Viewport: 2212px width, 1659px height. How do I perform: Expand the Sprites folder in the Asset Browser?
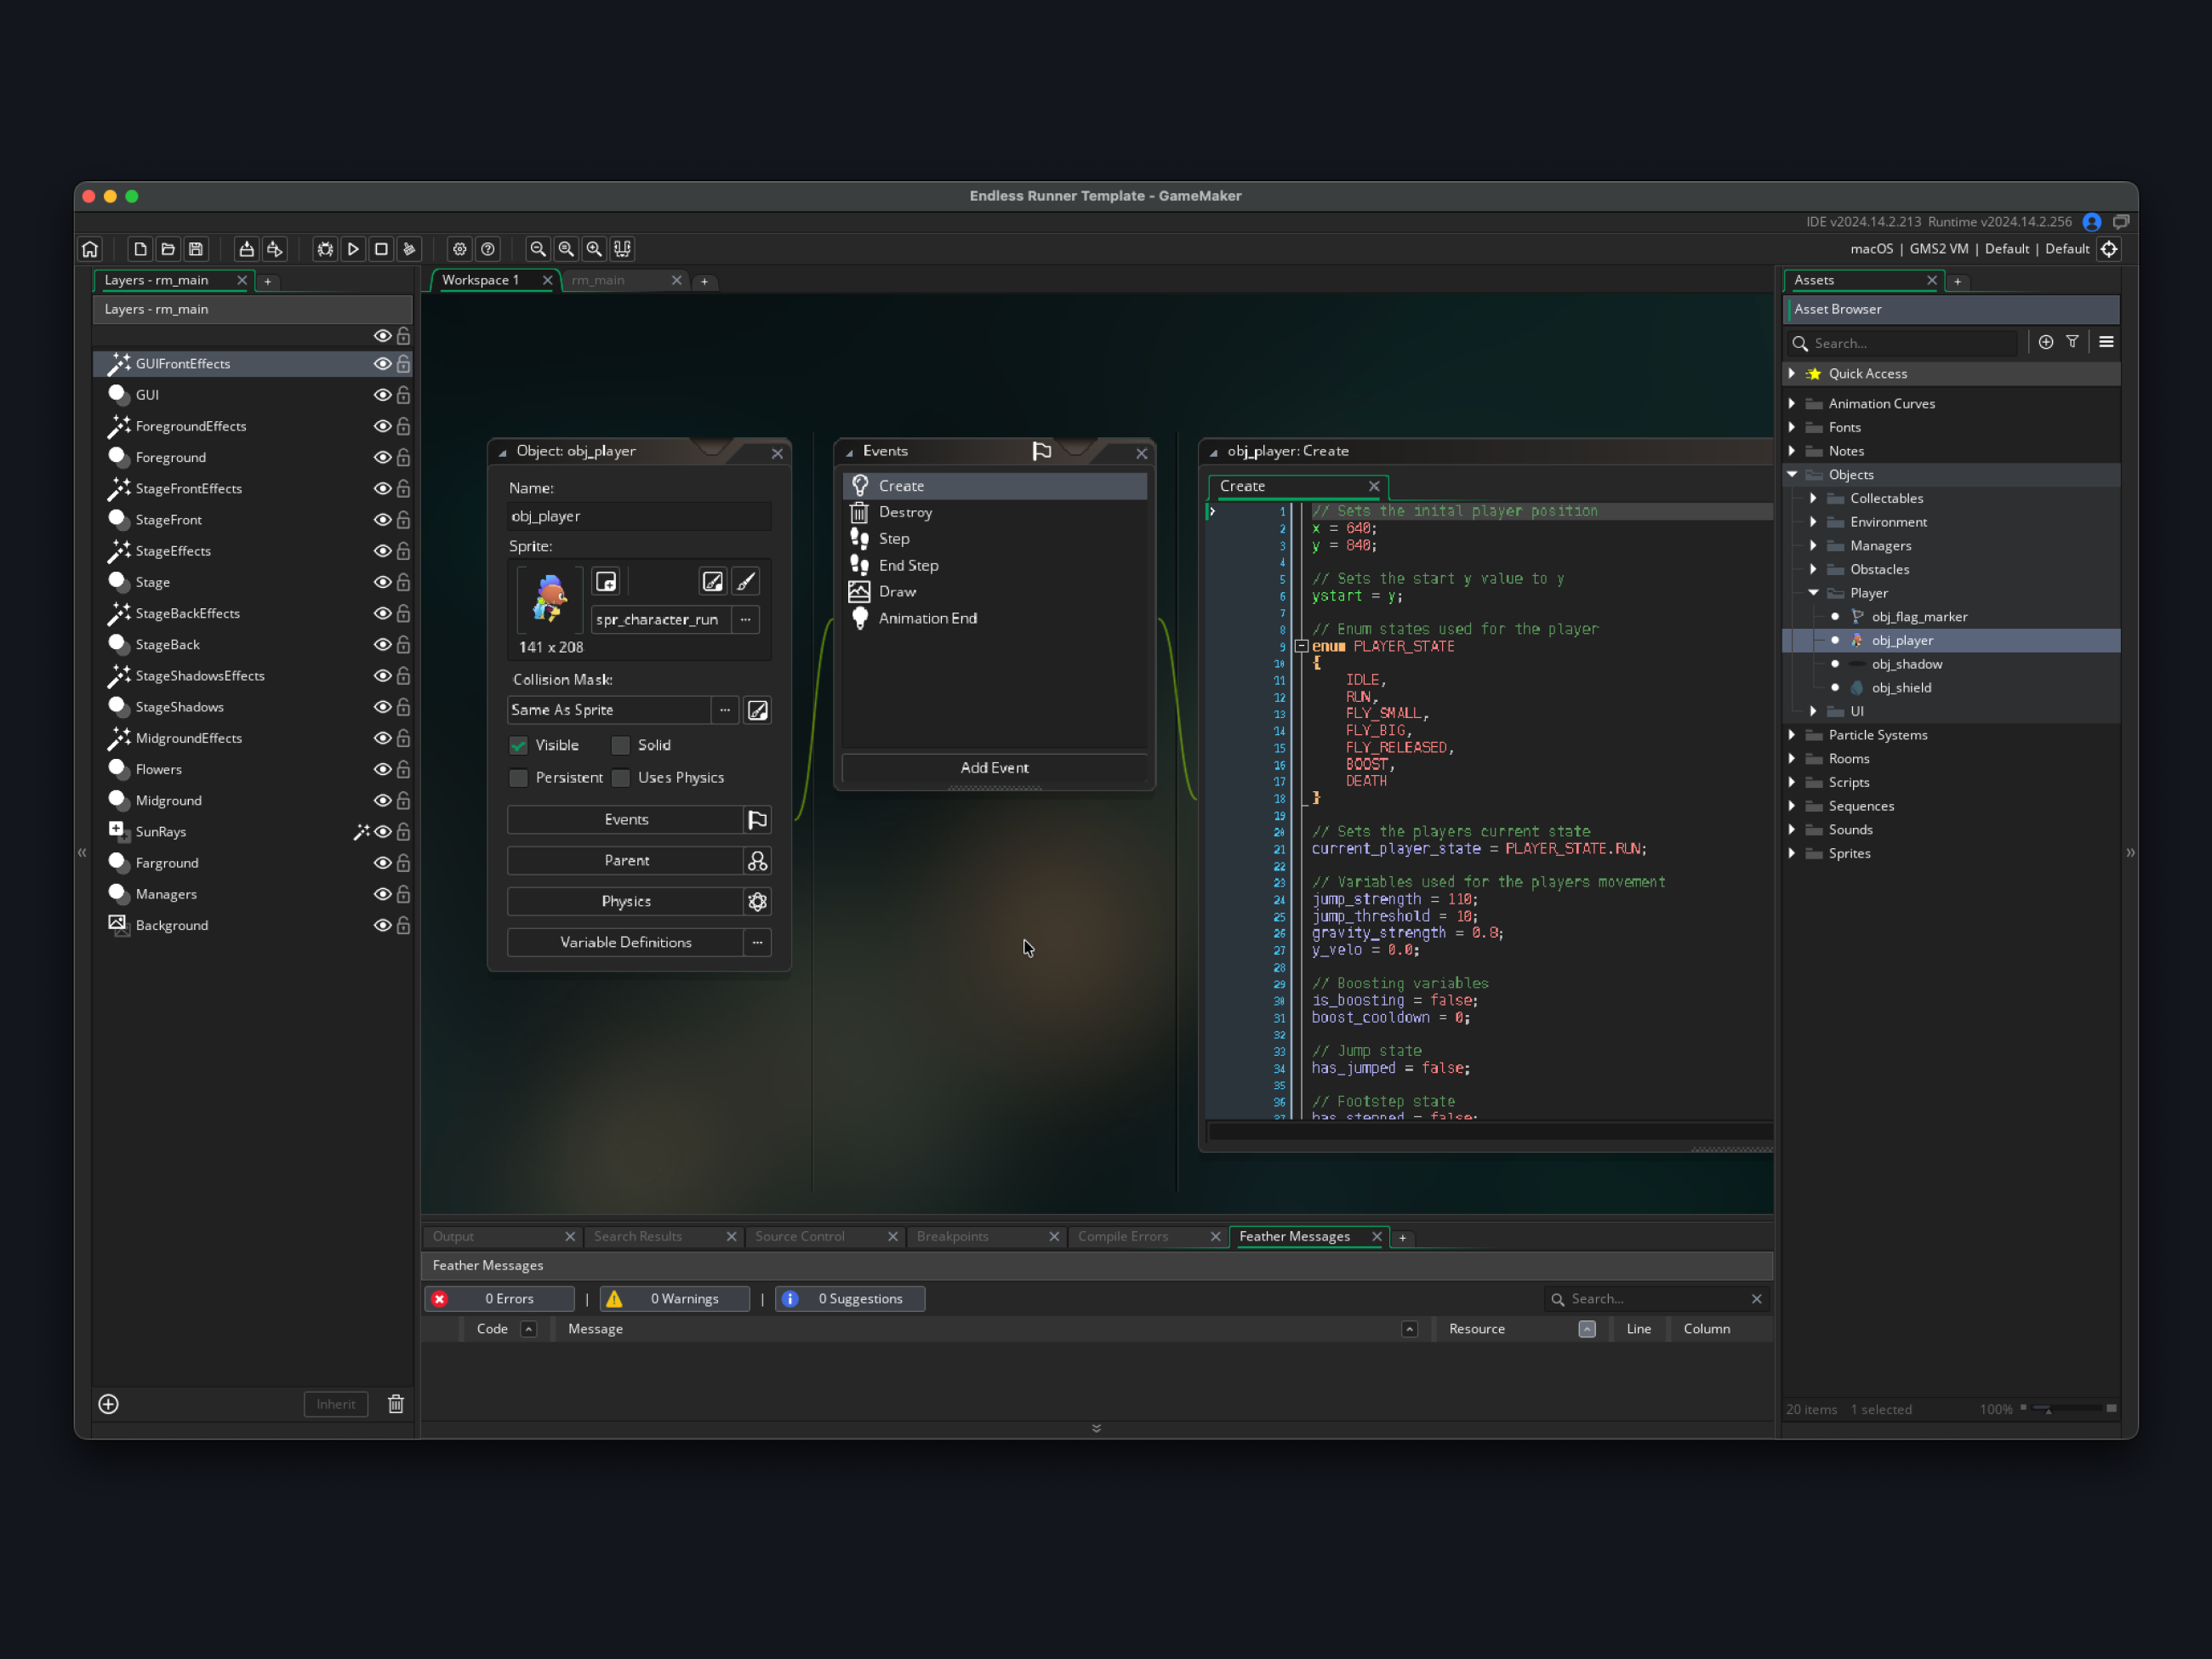tap(1792, 853)
